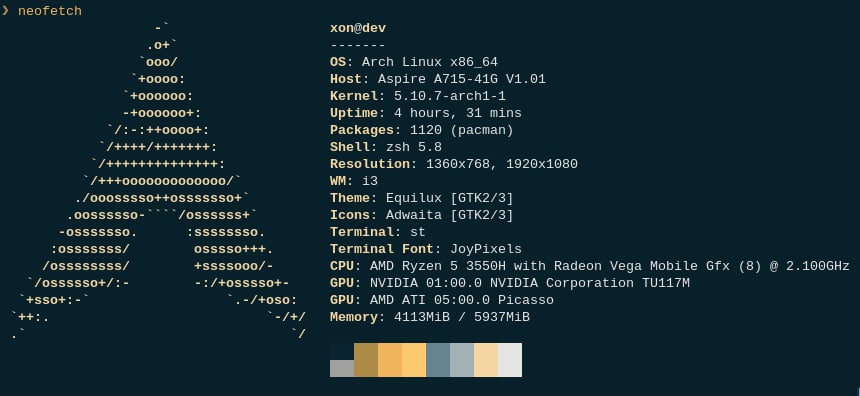Click the 'Kernel' label
860x396 pixels.
(354, 96)
